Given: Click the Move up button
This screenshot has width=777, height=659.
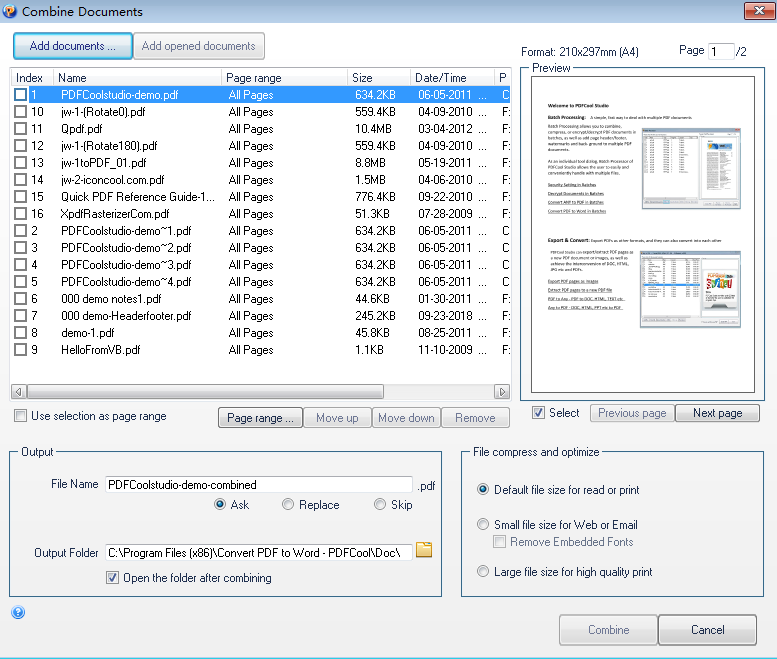Looking at the screenshot, I should tap(337, 418).
